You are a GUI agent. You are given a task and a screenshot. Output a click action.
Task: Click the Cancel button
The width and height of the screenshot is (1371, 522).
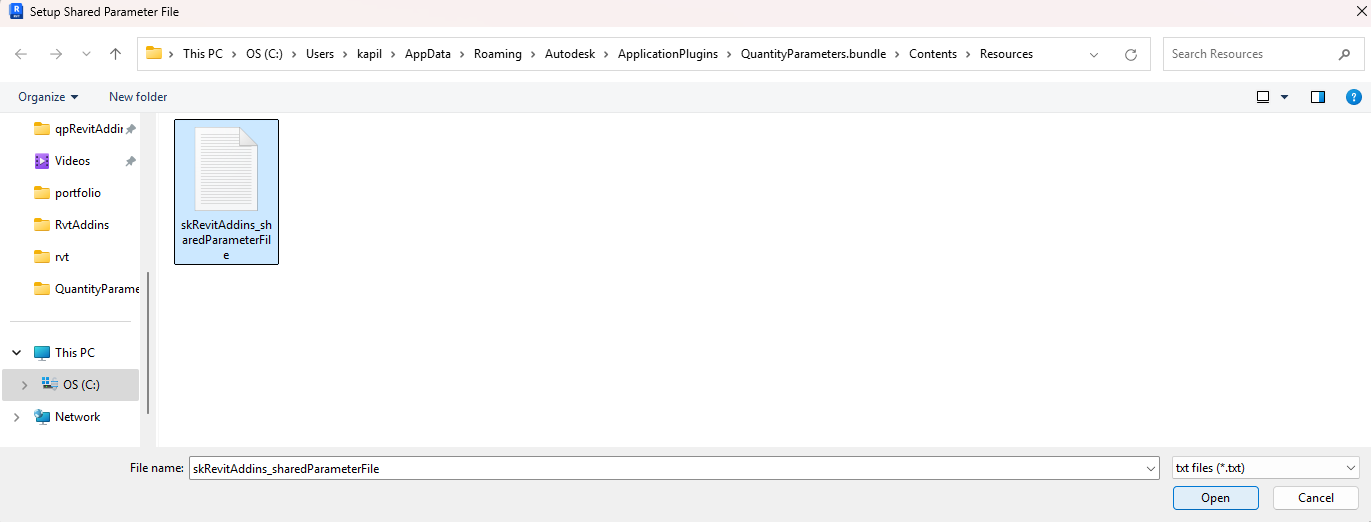(1316, 498)
